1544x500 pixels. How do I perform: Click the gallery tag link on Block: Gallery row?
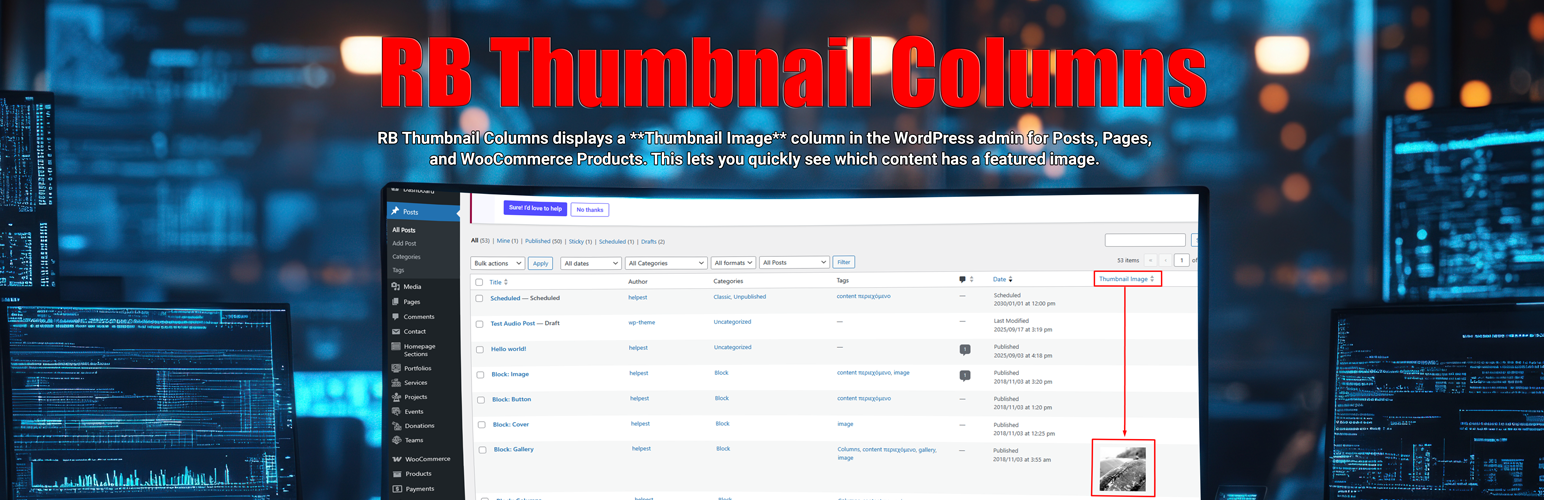pyautogui.click(x=927, y=450)
